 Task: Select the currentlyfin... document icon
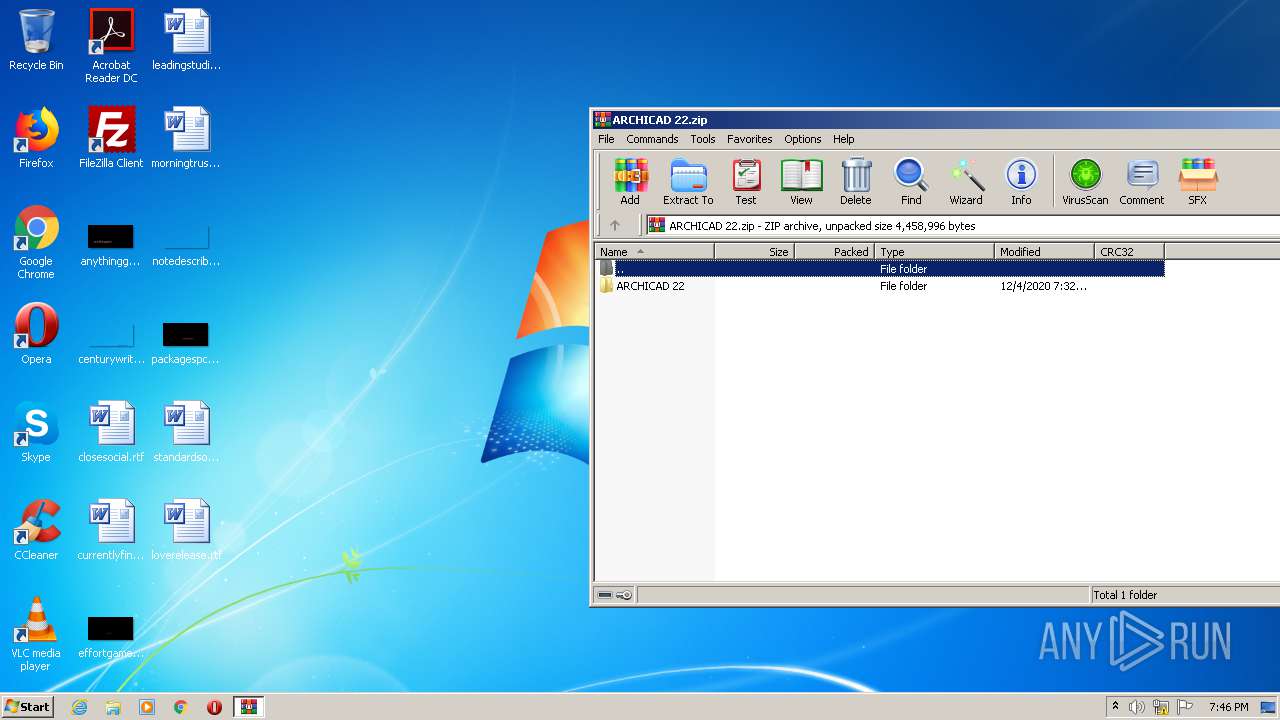click(x=111, y=530)
